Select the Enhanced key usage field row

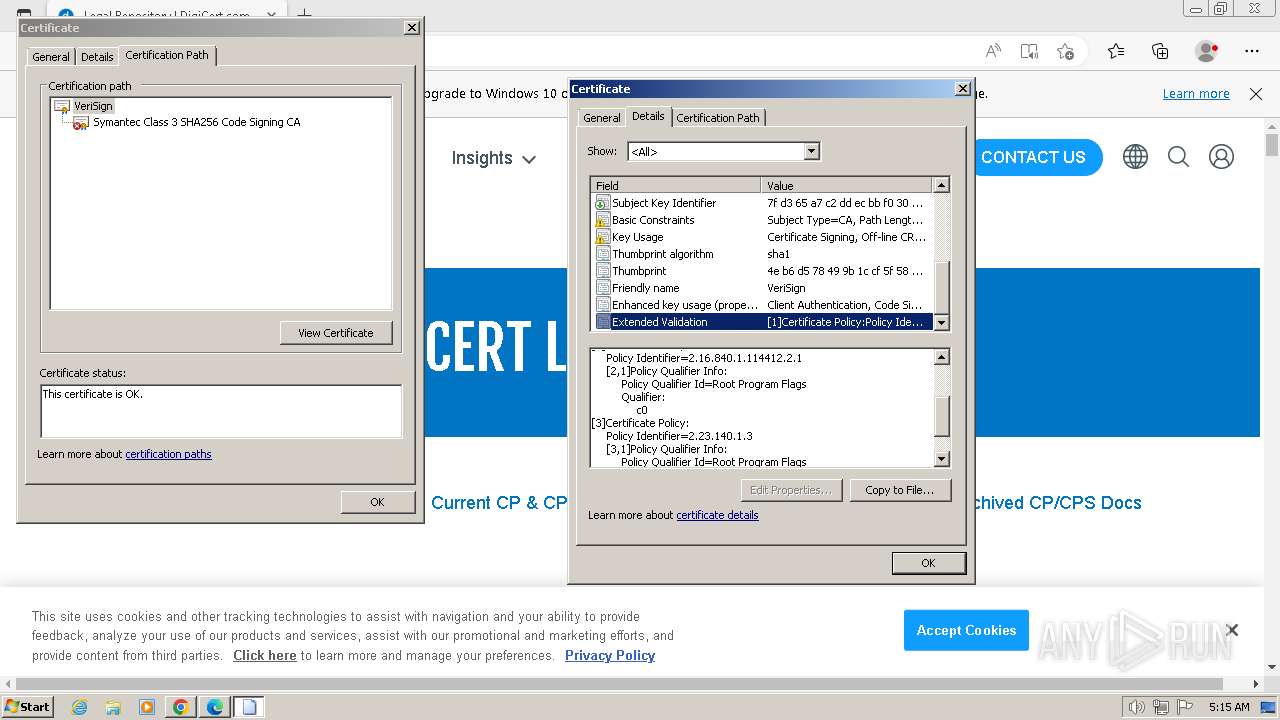point(762,305)
